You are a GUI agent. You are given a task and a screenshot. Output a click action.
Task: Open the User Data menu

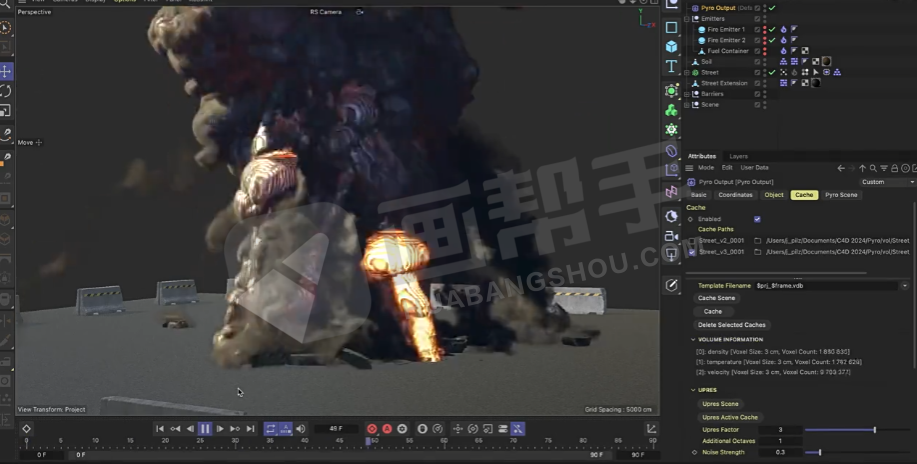pyautogui.click(x=754, y=168)
